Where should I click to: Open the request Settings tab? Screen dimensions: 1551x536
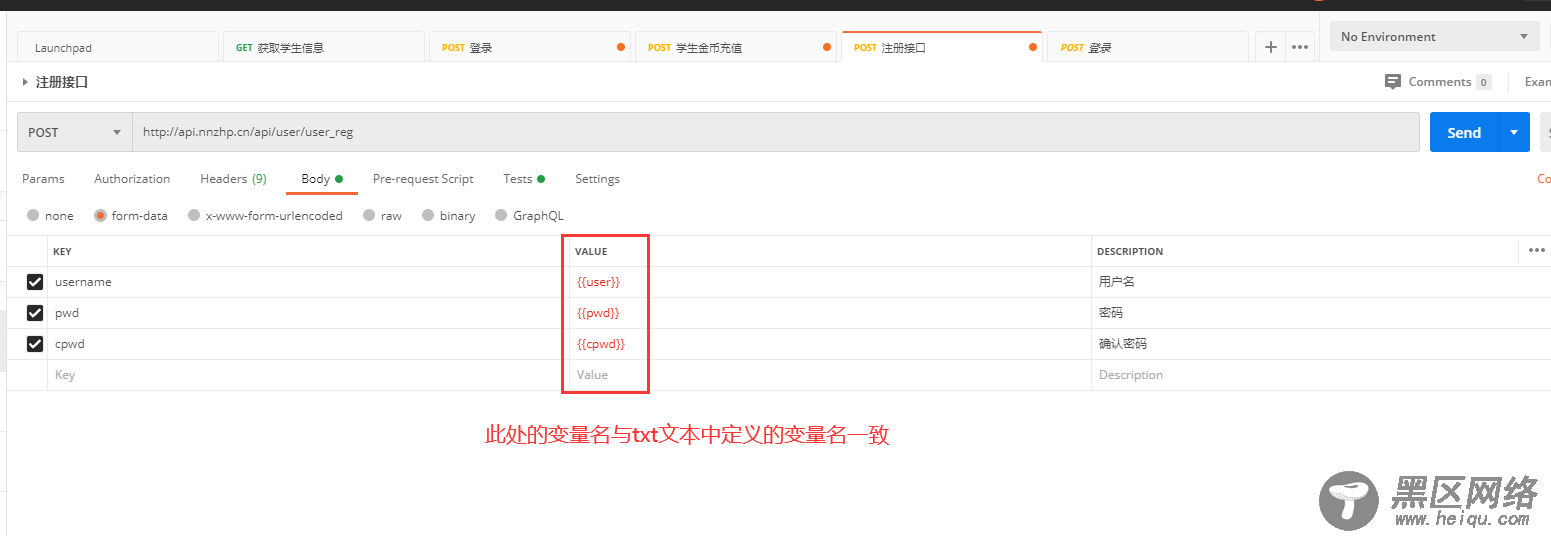coord(597,179)
